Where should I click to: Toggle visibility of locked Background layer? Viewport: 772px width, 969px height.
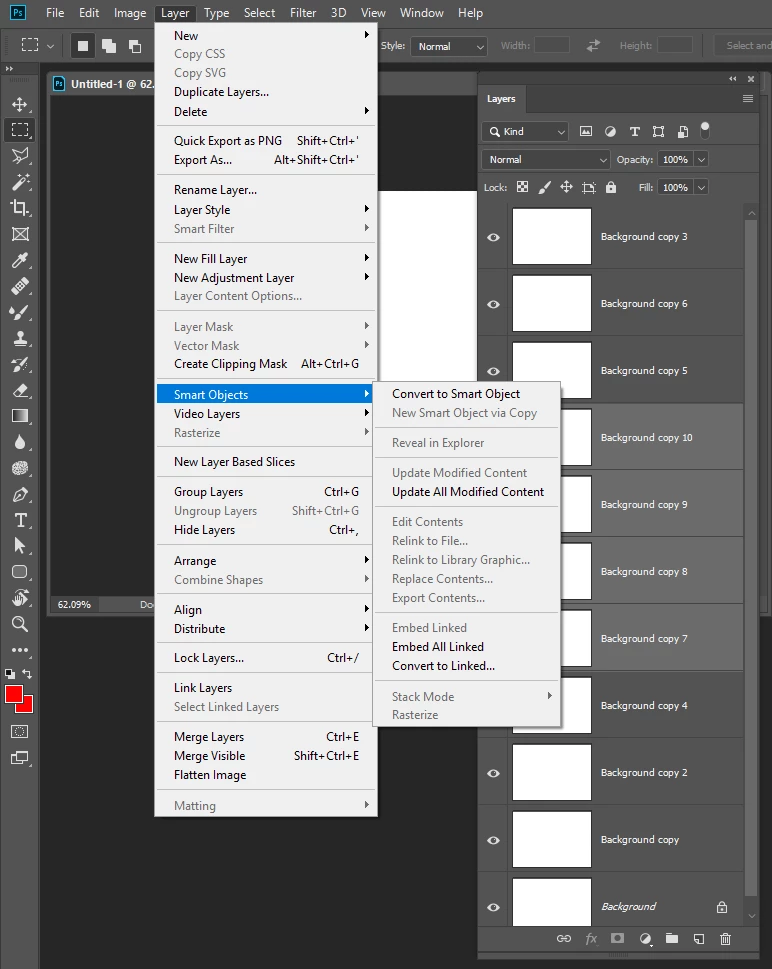[x=493, y=907]
